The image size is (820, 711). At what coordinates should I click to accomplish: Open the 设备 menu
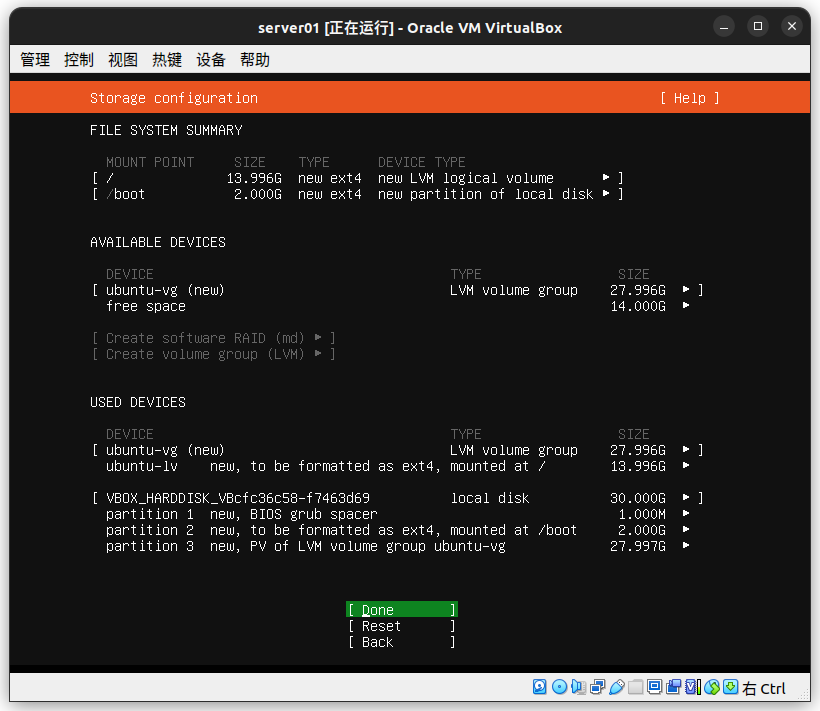click(211, 60)
